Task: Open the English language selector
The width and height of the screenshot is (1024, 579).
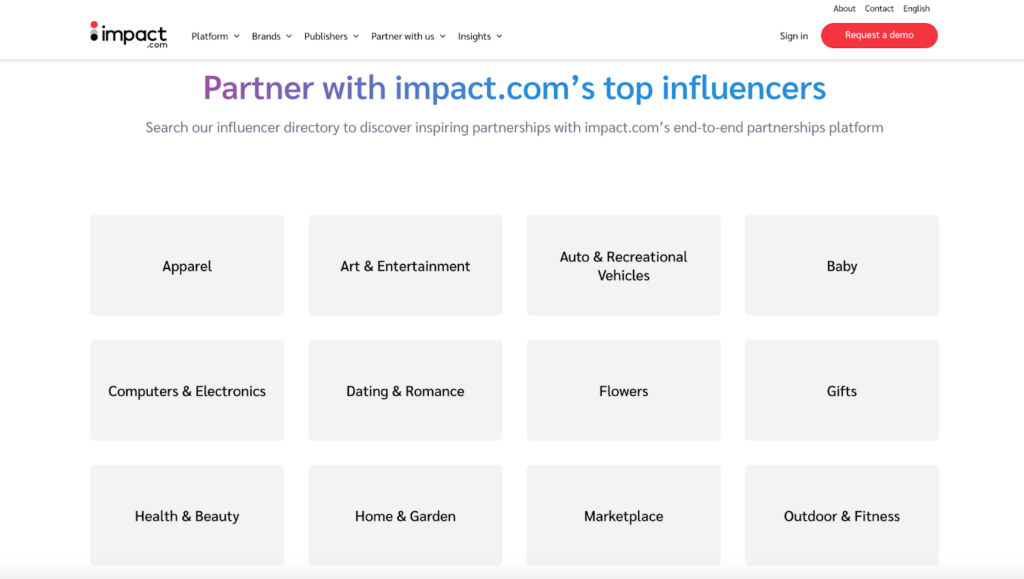Action: (x=916, y=8)
